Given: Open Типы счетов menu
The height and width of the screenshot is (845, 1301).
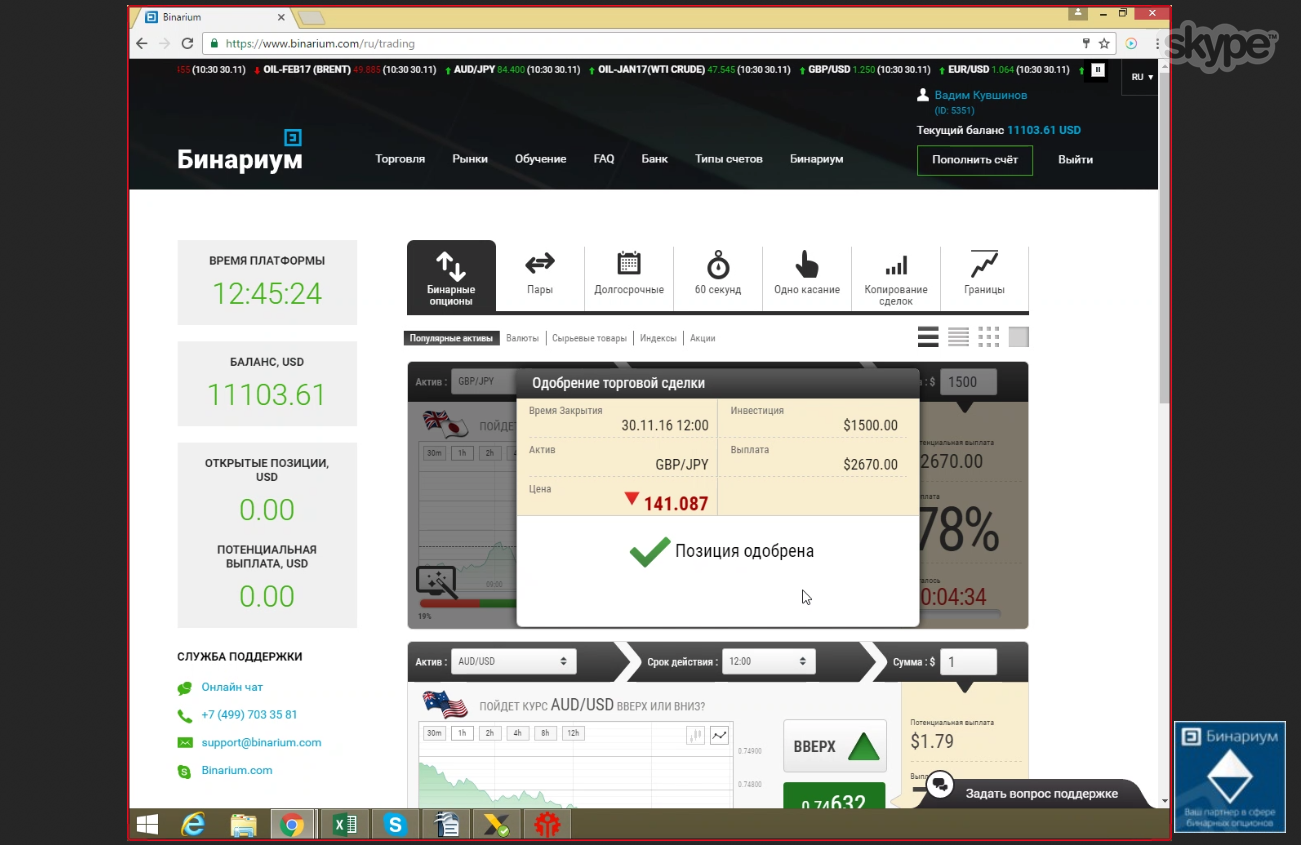Looking at the screenshot, I should coord(729,159).
